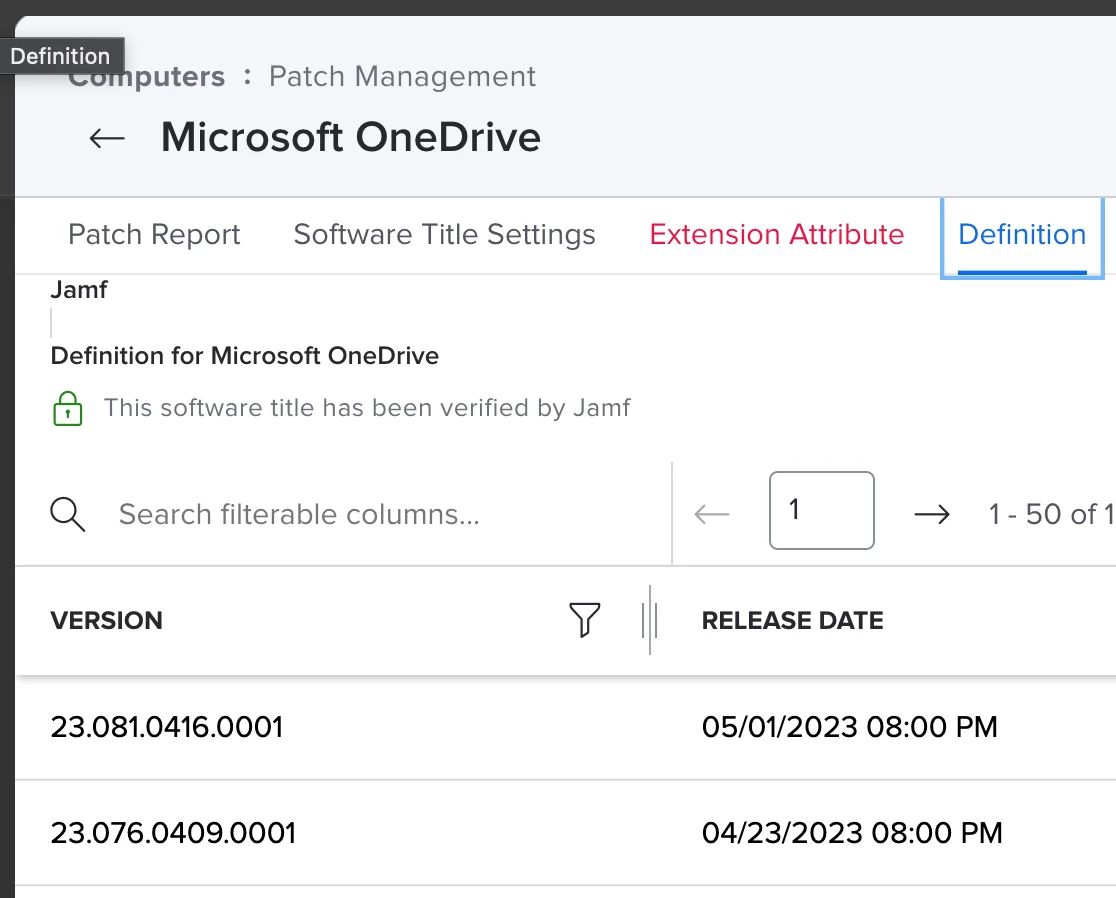Click the Computers breadcrumb link
1116x898 pixels.
[147, 77]
